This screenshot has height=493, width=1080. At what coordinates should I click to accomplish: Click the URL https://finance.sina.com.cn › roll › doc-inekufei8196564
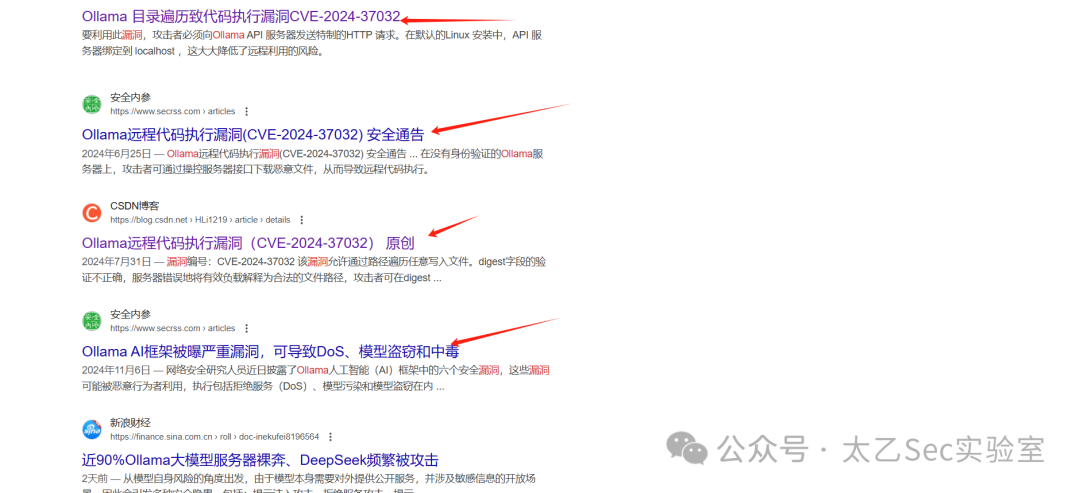click(214, 437)
